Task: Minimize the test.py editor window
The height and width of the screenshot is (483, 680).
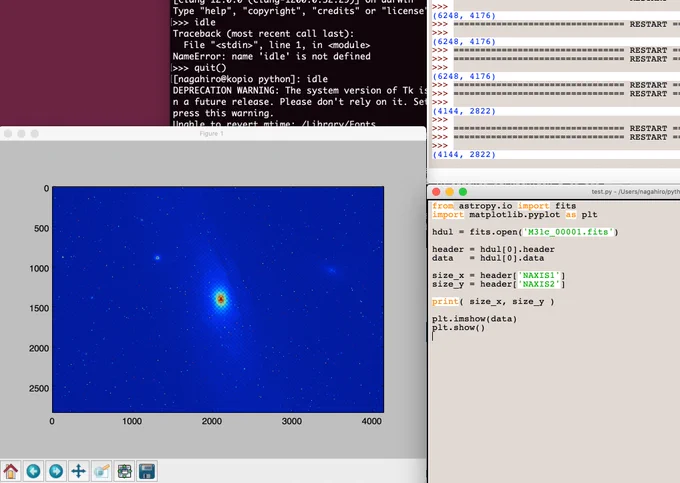Action: click(450, 192)
